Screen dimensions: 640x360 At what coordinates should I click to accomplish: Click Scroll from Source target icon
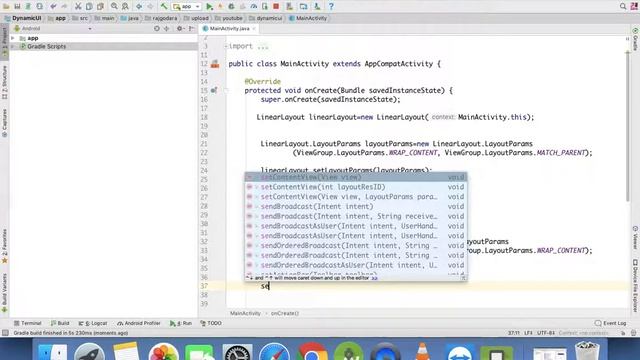tap(157, 29)
